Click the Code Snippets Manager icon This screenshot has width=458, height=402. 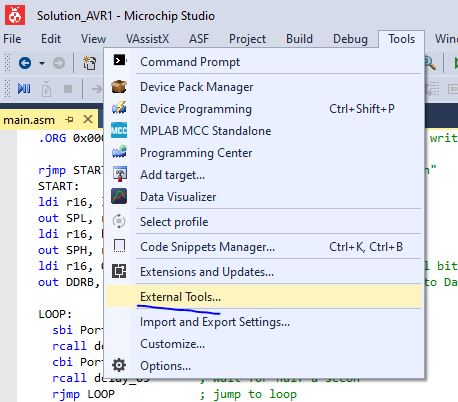pos(119,246)
